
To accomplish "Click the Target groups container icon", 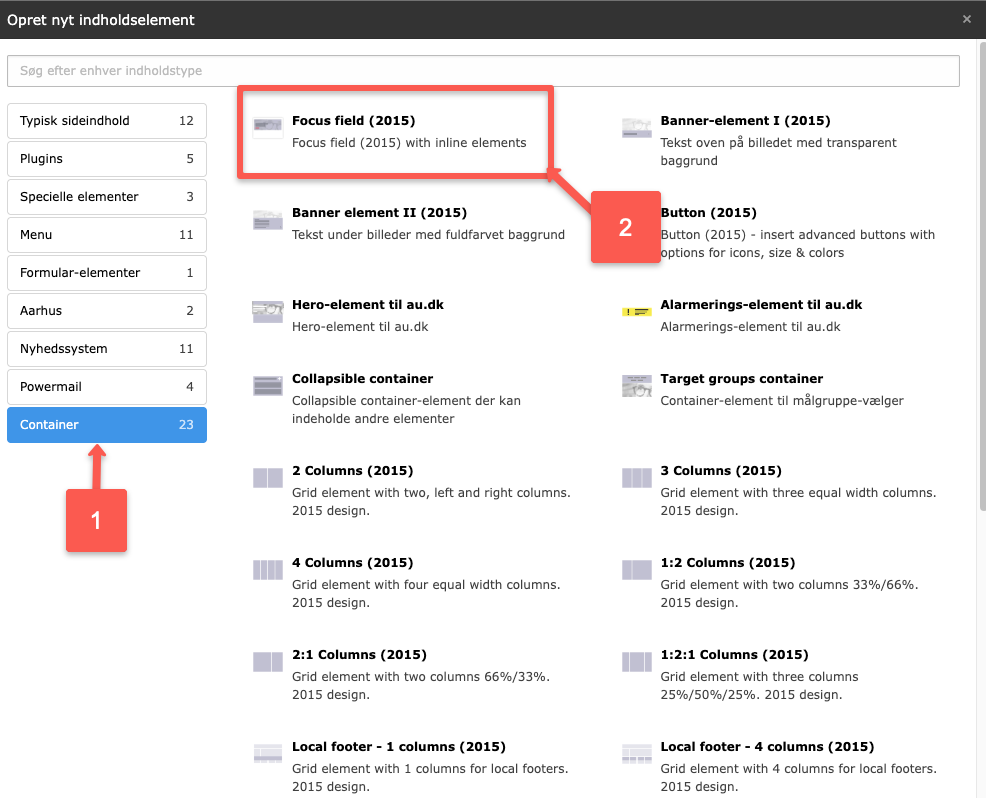I will 636,386.
